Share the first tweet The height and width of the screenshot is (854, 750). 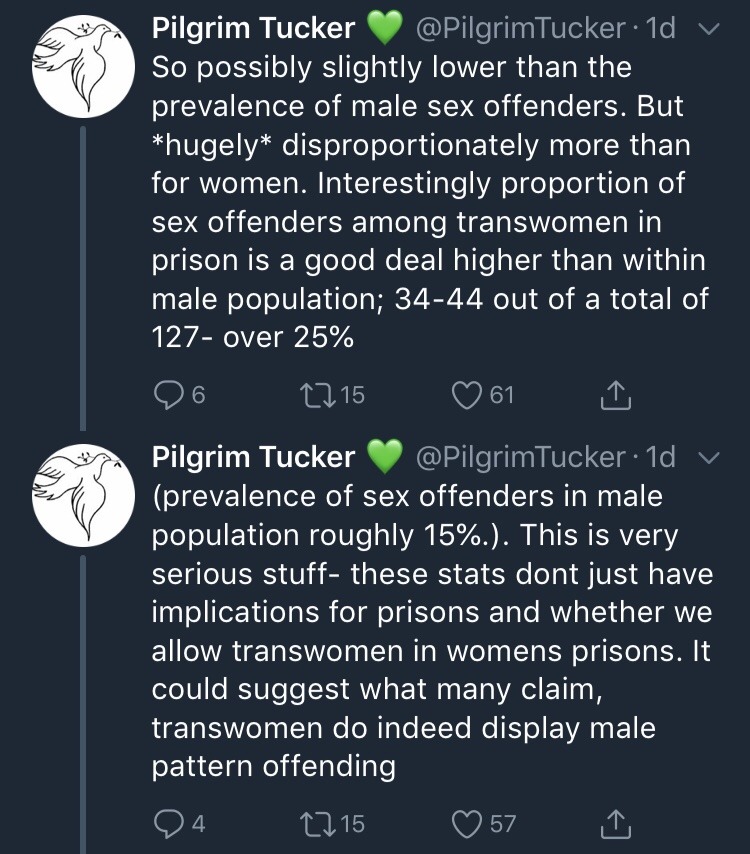pyautogui.click(x=616, y=395)
